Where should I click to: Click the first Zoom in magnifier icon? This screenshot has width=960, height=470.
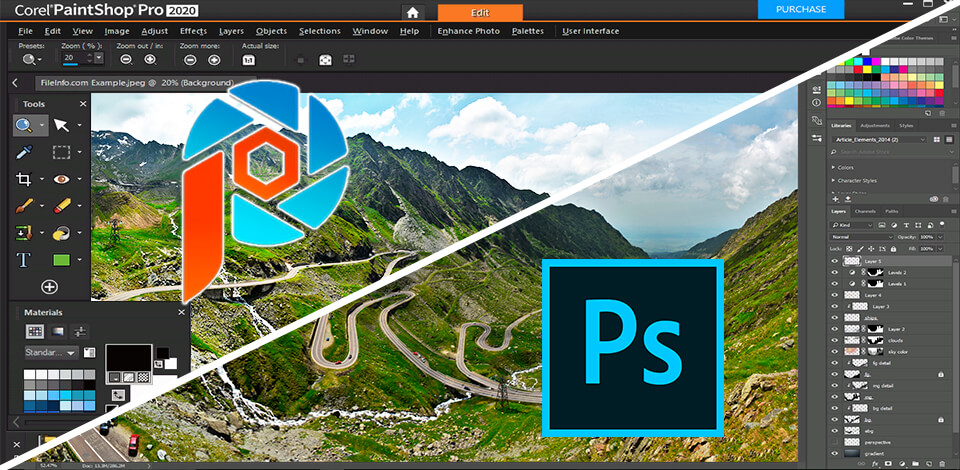[150, 59]
